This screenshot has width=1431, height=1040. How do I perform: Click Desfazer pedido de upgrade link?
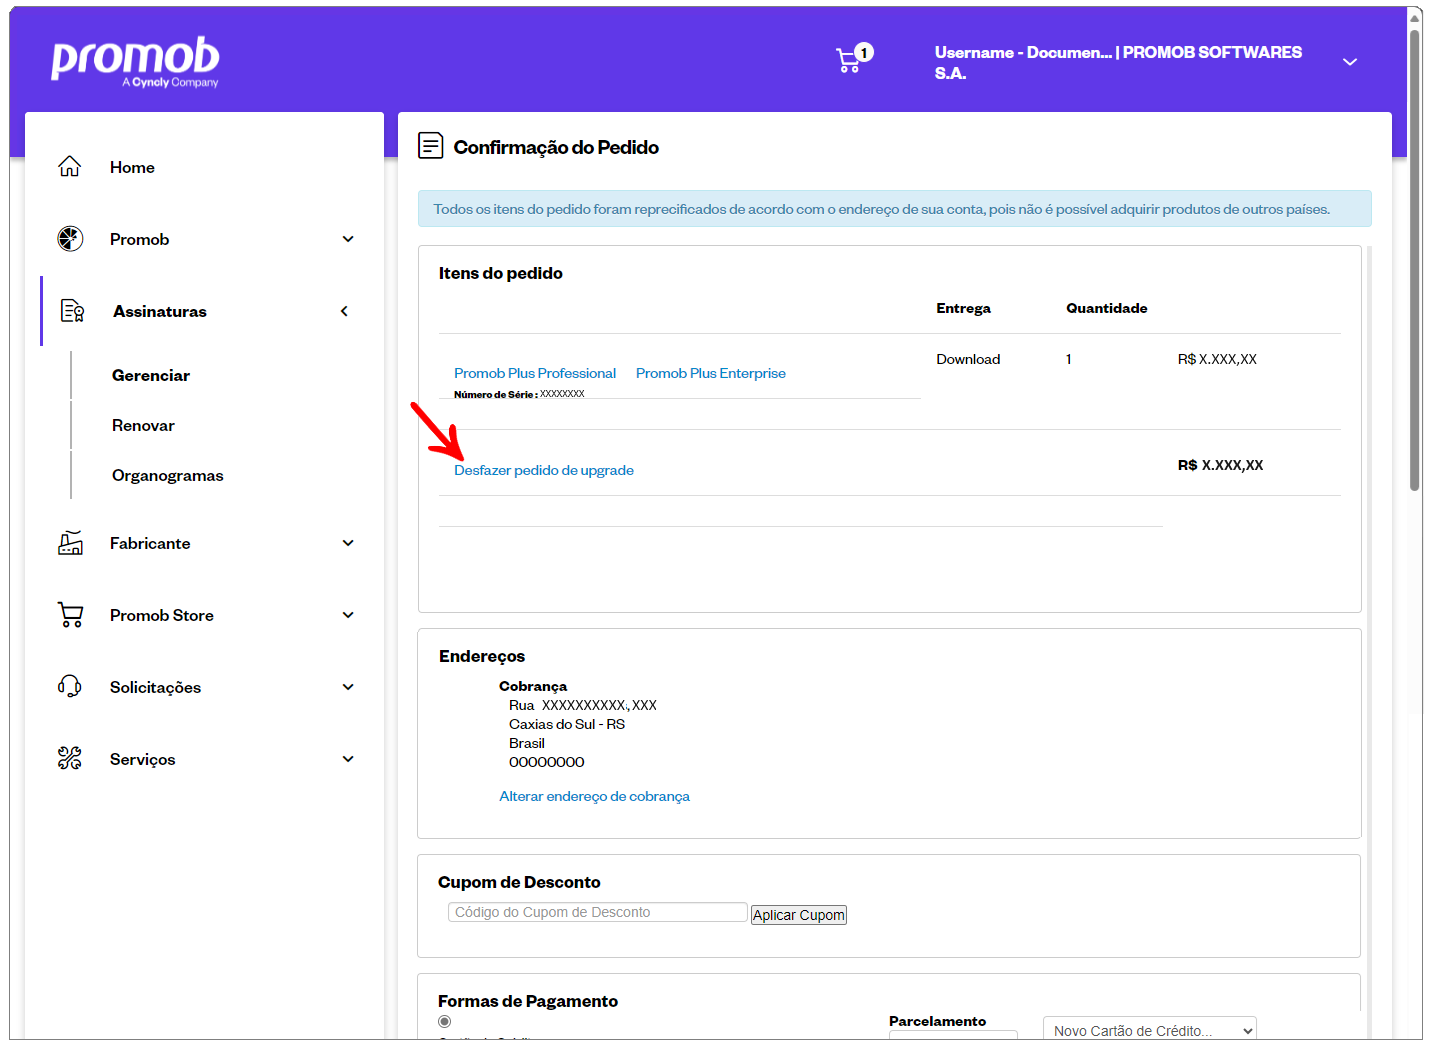544,470
